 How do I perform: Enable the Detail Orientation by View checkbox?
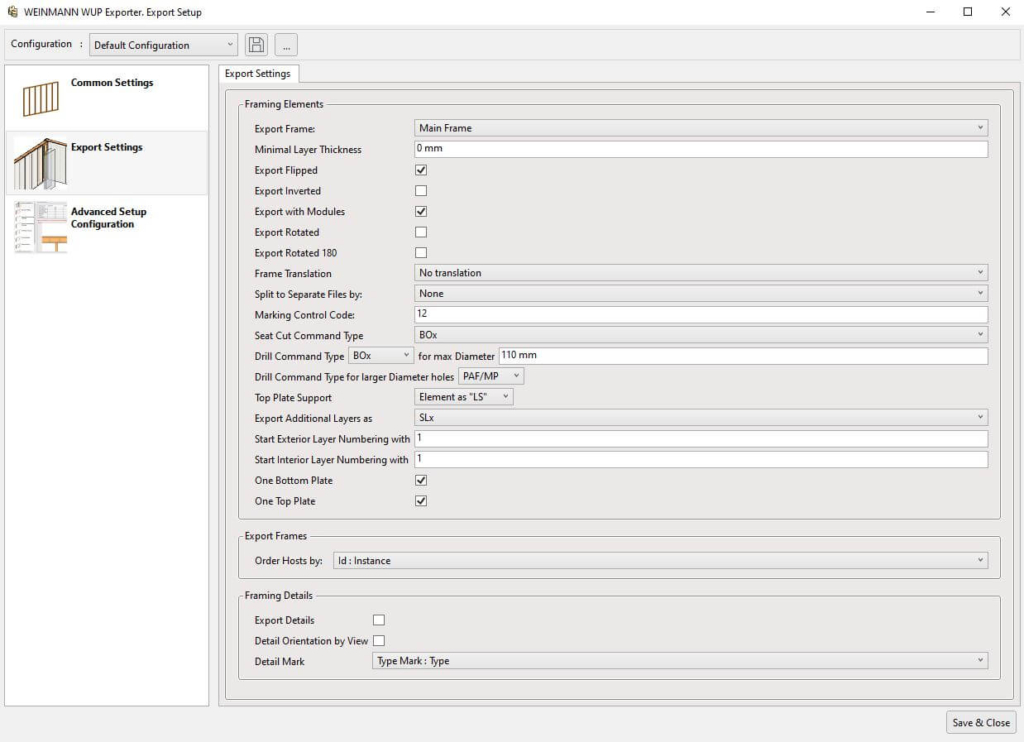[x=379, y=641]
